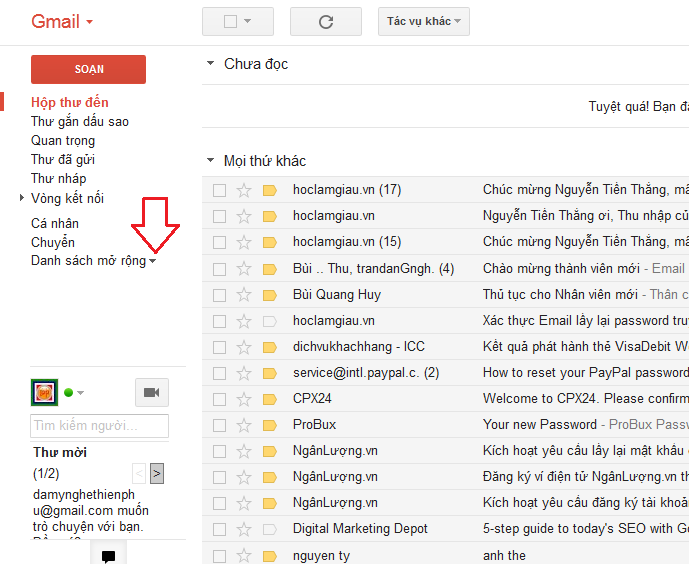Viewport: 689px width, 564px height.
Task: Click the refresh inbox button
Action: [x=326, y=22]
